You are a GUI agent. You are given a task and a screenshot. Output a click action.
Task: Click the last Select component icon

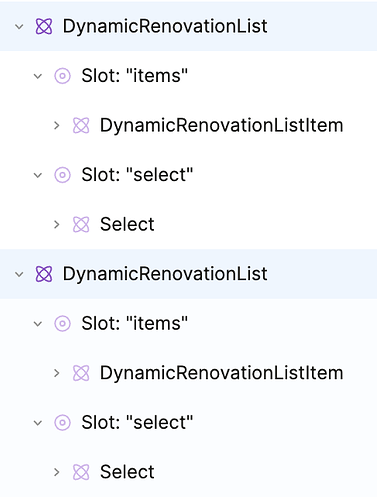pos(81,472)
